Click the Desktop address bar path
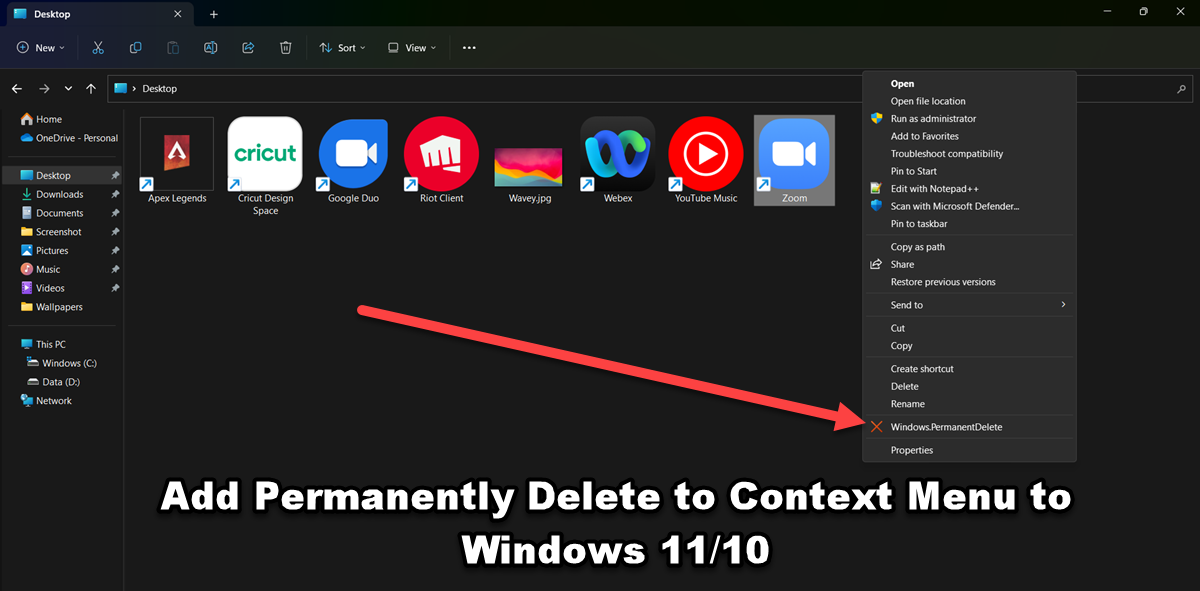This screenshot has width=1200, height=591. coord(159,88)
